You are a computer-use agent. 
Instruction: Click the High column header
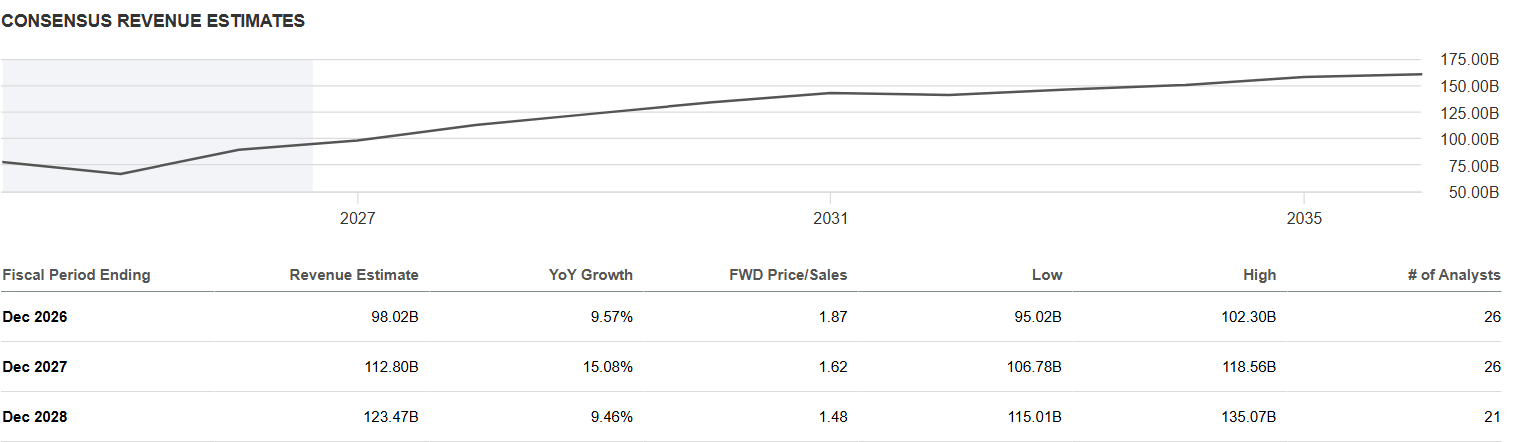point(1260,275)
